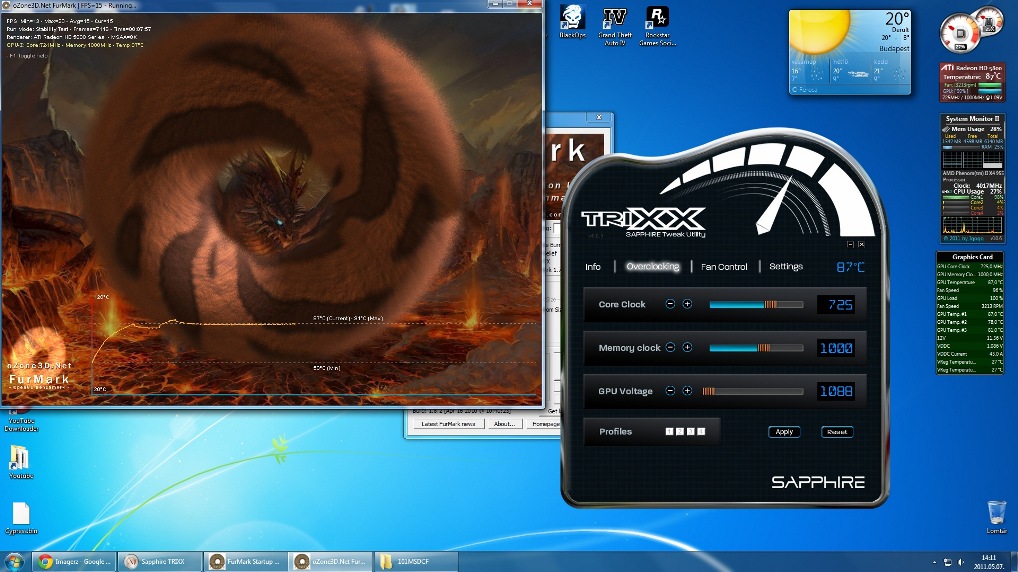
Task: Click the ATI Radeon temperature gadget
Action: 972,82
